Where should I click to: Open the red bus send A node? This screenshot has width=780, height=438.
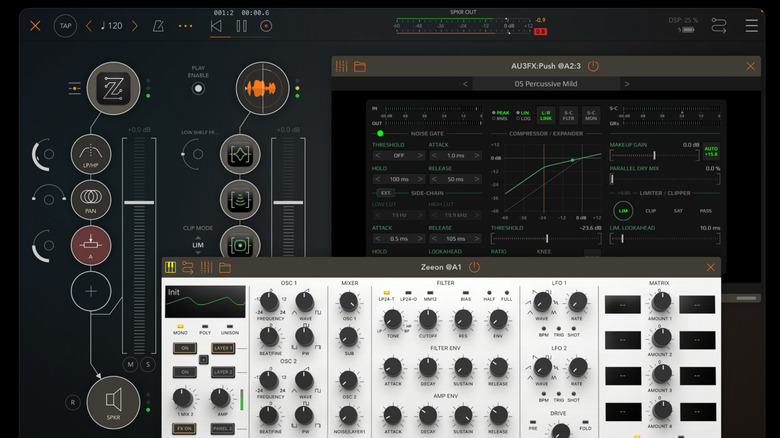(91, 245)
